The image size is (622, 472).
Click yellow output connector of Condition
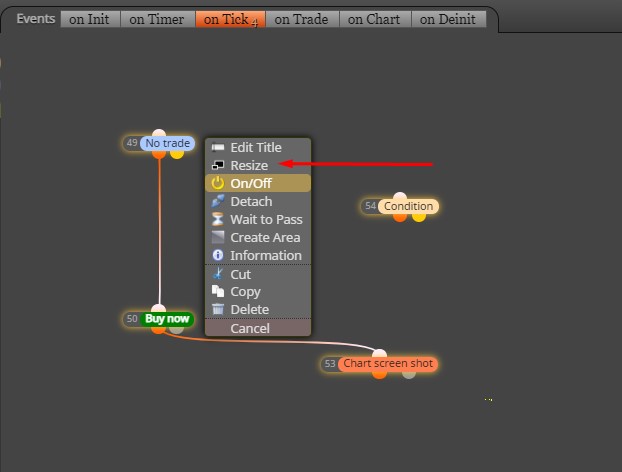419,217
